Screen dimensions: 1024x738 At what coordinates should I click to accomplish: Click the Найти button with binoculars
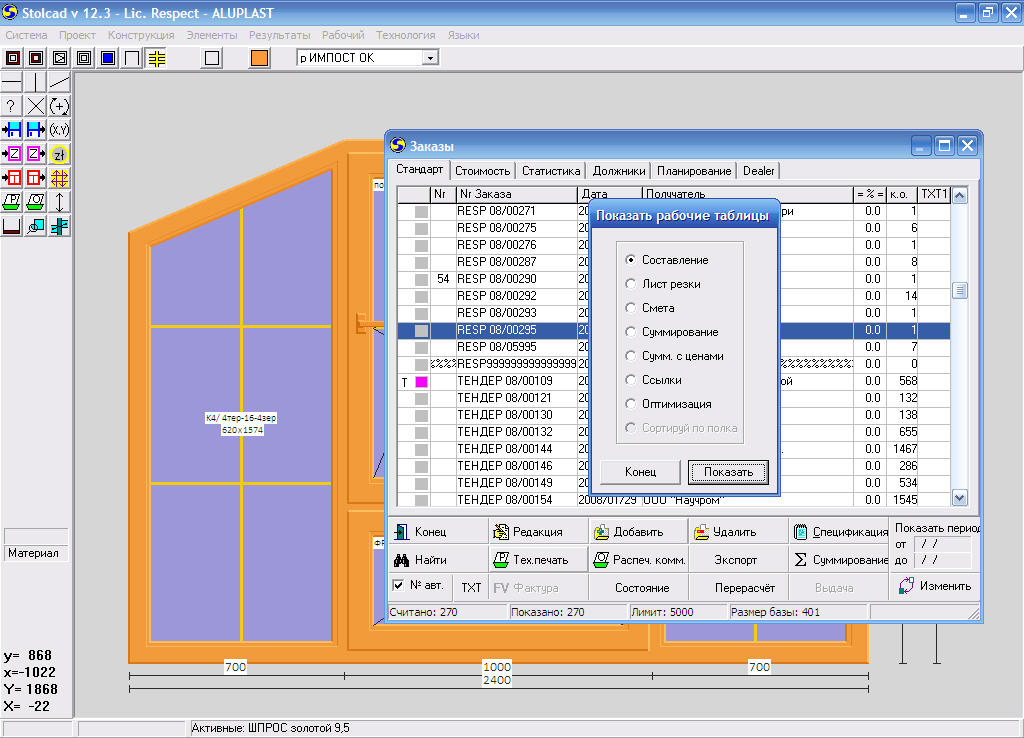coord(438,560)
